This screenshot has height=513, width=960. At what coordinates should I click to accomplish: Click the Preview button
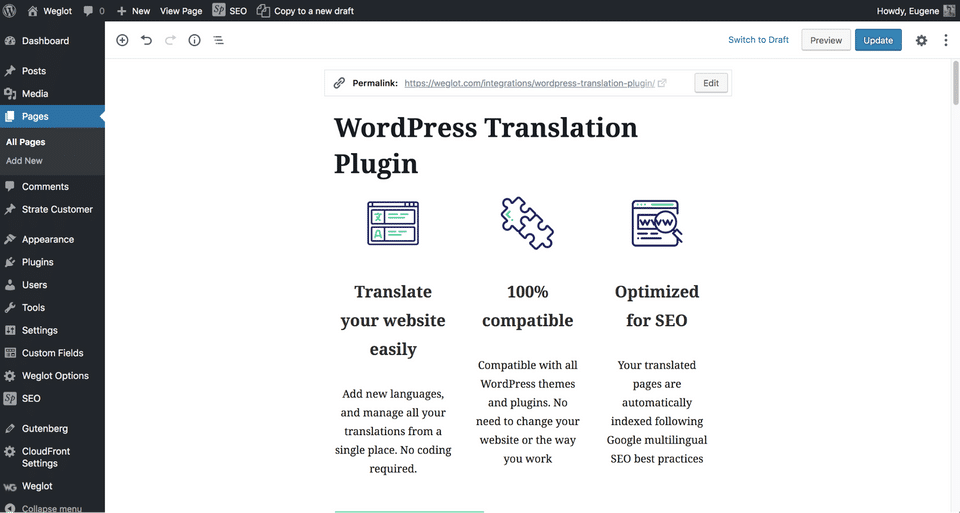pyautogui.click(x=826, y=40)
